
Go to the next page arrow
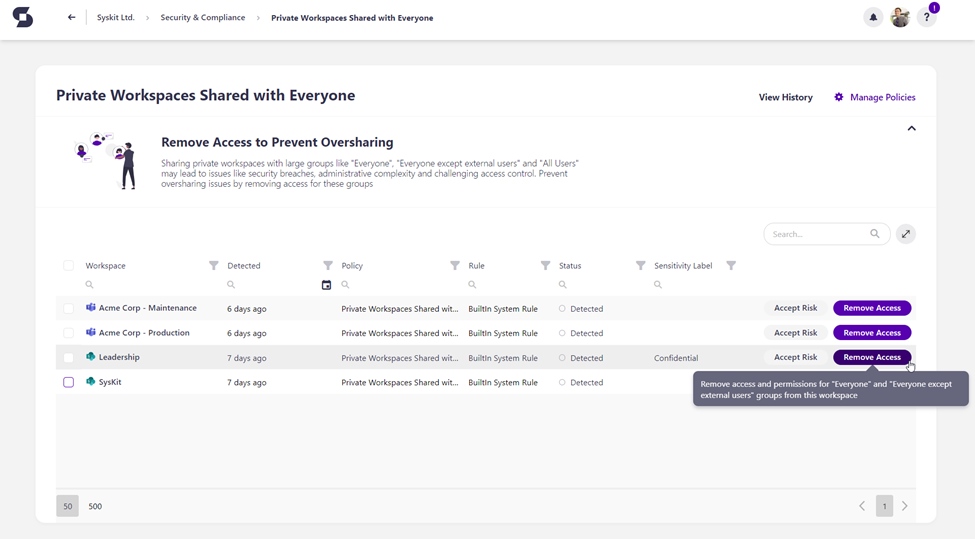[x=905, y=506]
